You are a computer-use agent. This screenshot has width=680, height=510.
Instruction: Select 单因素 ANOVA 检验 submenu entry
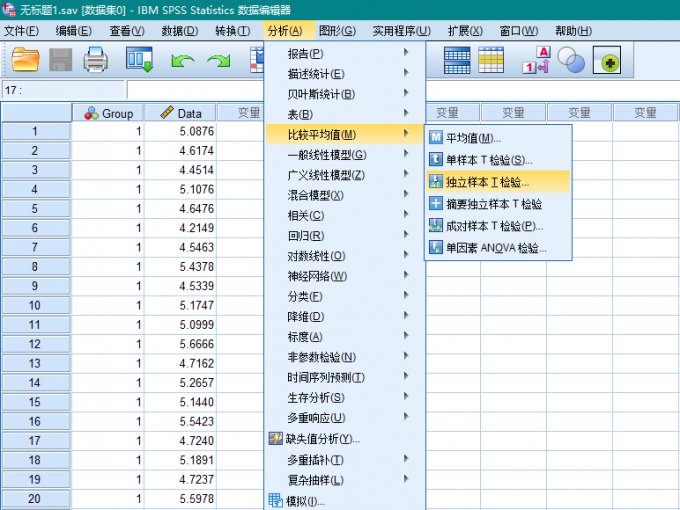click(498, 248)
